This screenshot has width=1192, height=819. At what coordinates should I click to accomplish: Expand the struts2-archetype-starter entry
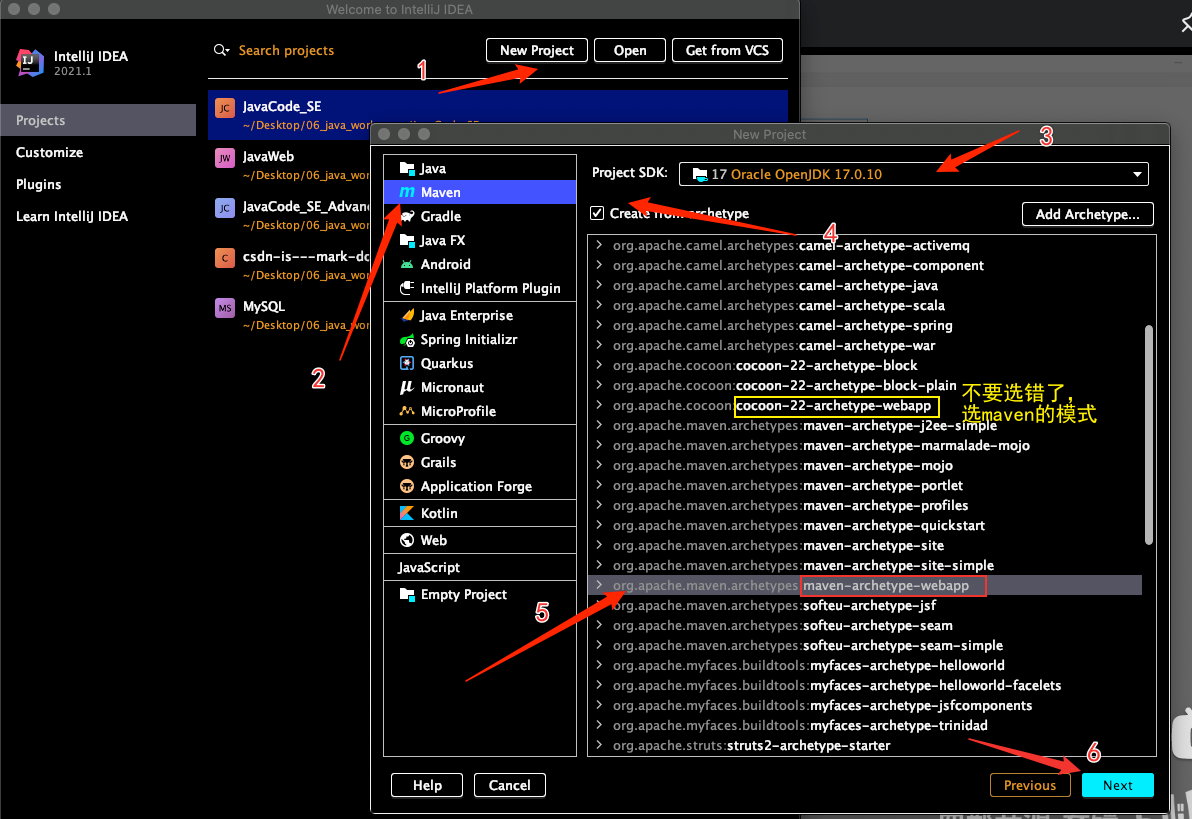599,744
